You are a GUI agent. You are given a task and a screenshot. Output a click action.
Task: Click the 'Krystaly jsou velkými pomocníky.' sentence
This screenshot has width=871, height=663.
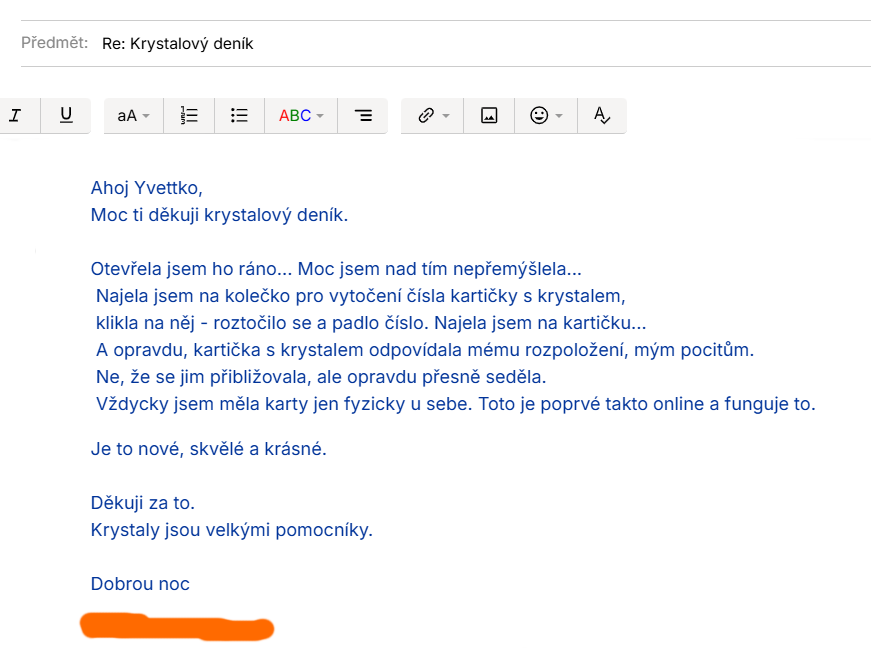(231, 530)
